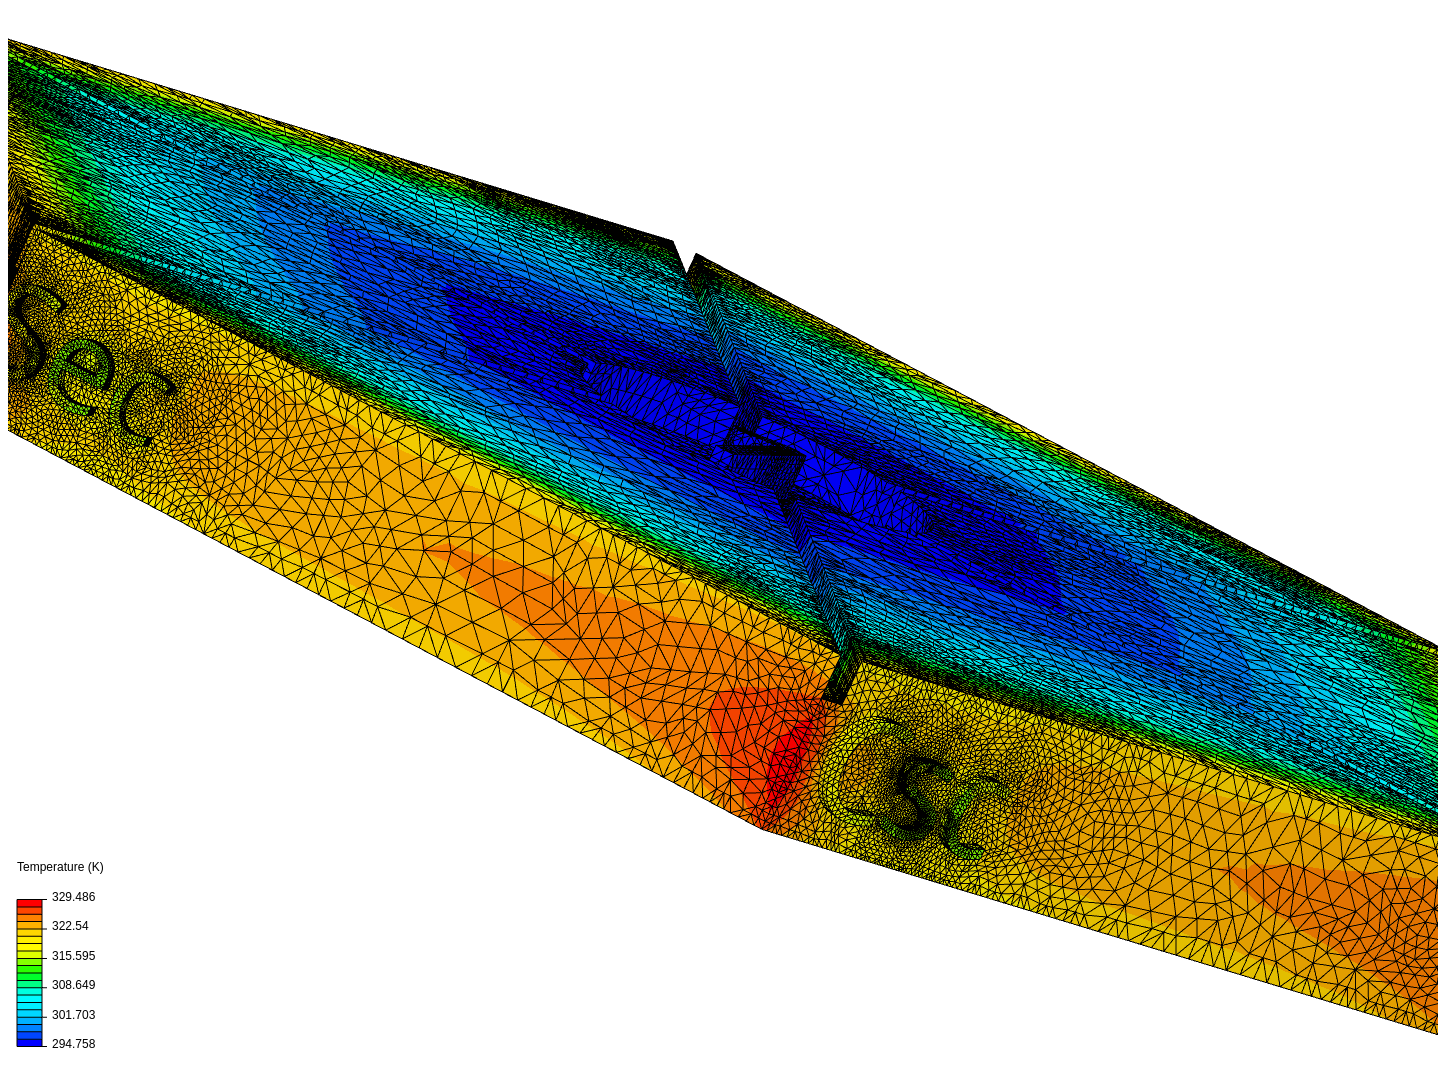
Task: Click the 329.486 maximum temperature label
Action: pyautogui.click(x=74, y=897)
